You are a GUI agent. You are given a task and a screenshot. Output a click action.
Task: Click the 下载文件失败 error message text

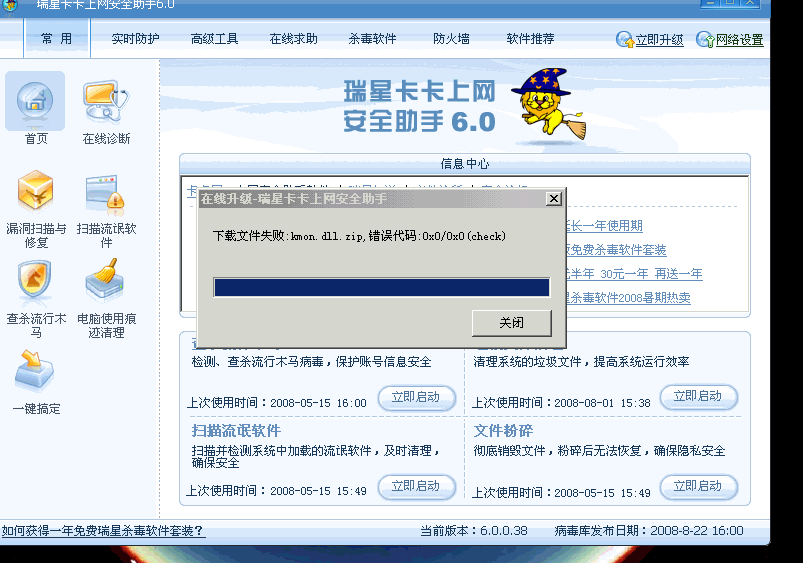coord(359,236)
